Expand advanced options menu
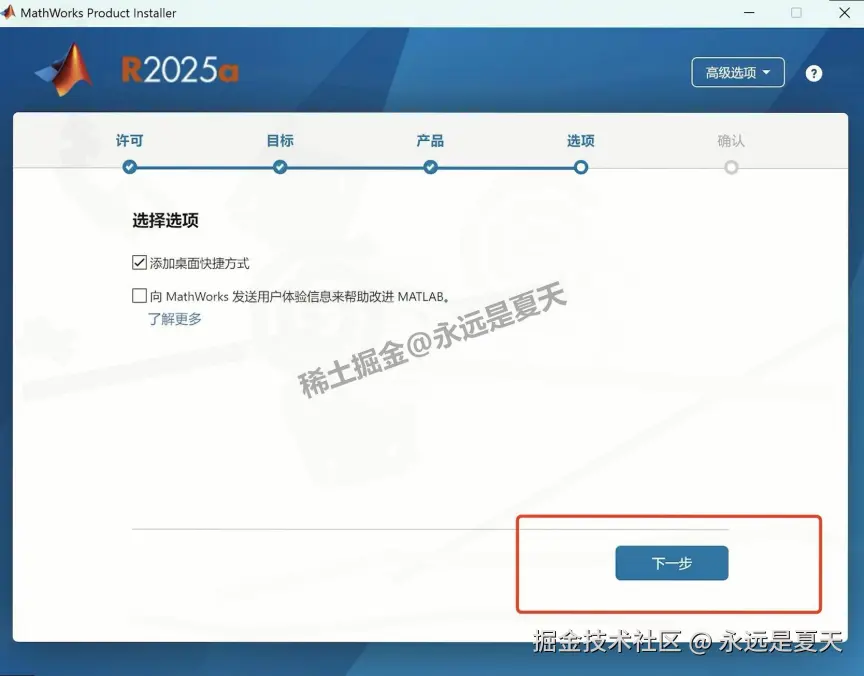The image size is (864, 676). point(738,72)
